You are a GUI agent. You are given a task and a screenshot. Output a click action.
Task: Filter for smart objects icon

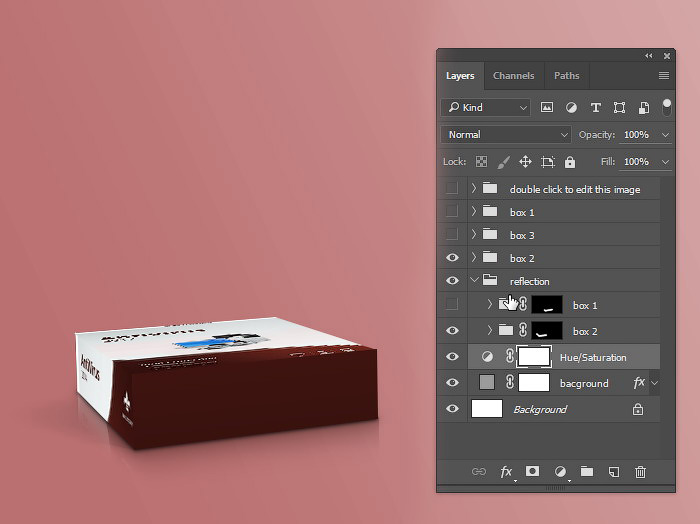coord(644,108)
